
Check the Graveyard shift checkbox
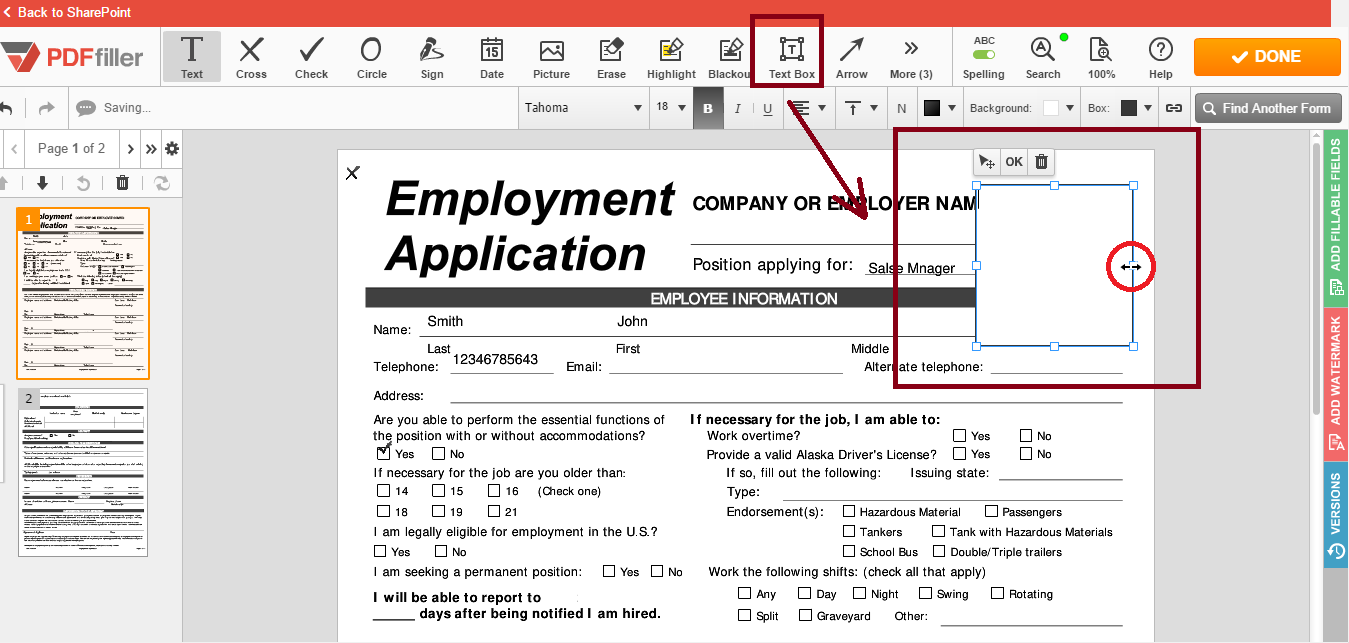pyautogui.click(x=805, y=615)
